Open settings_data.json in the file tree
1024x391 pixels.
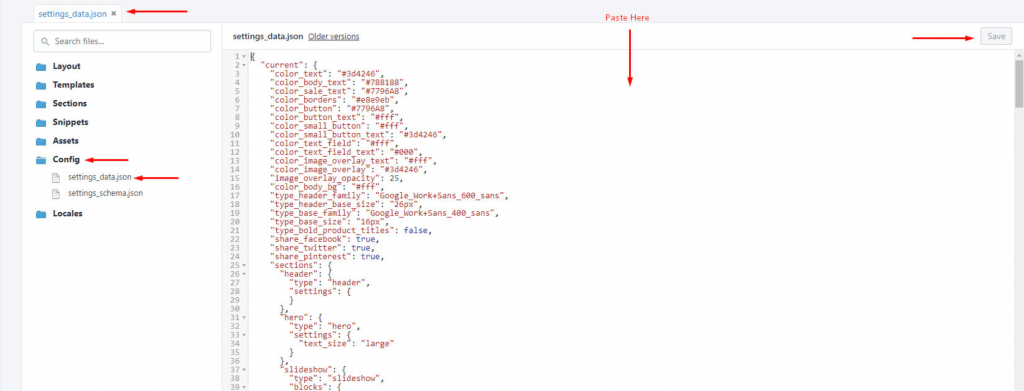click(x=99, y=177)
